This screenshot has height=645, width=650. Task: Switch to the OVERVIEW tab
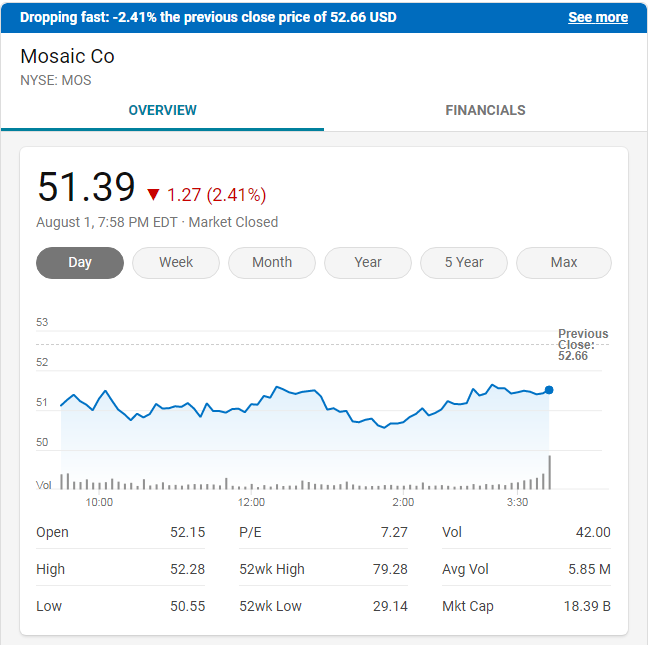click(162, 110)
